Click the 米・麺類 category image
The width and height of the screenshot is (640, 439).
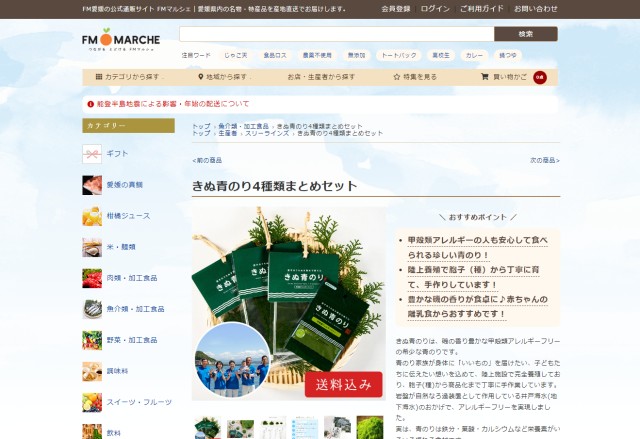click(92, 247)
